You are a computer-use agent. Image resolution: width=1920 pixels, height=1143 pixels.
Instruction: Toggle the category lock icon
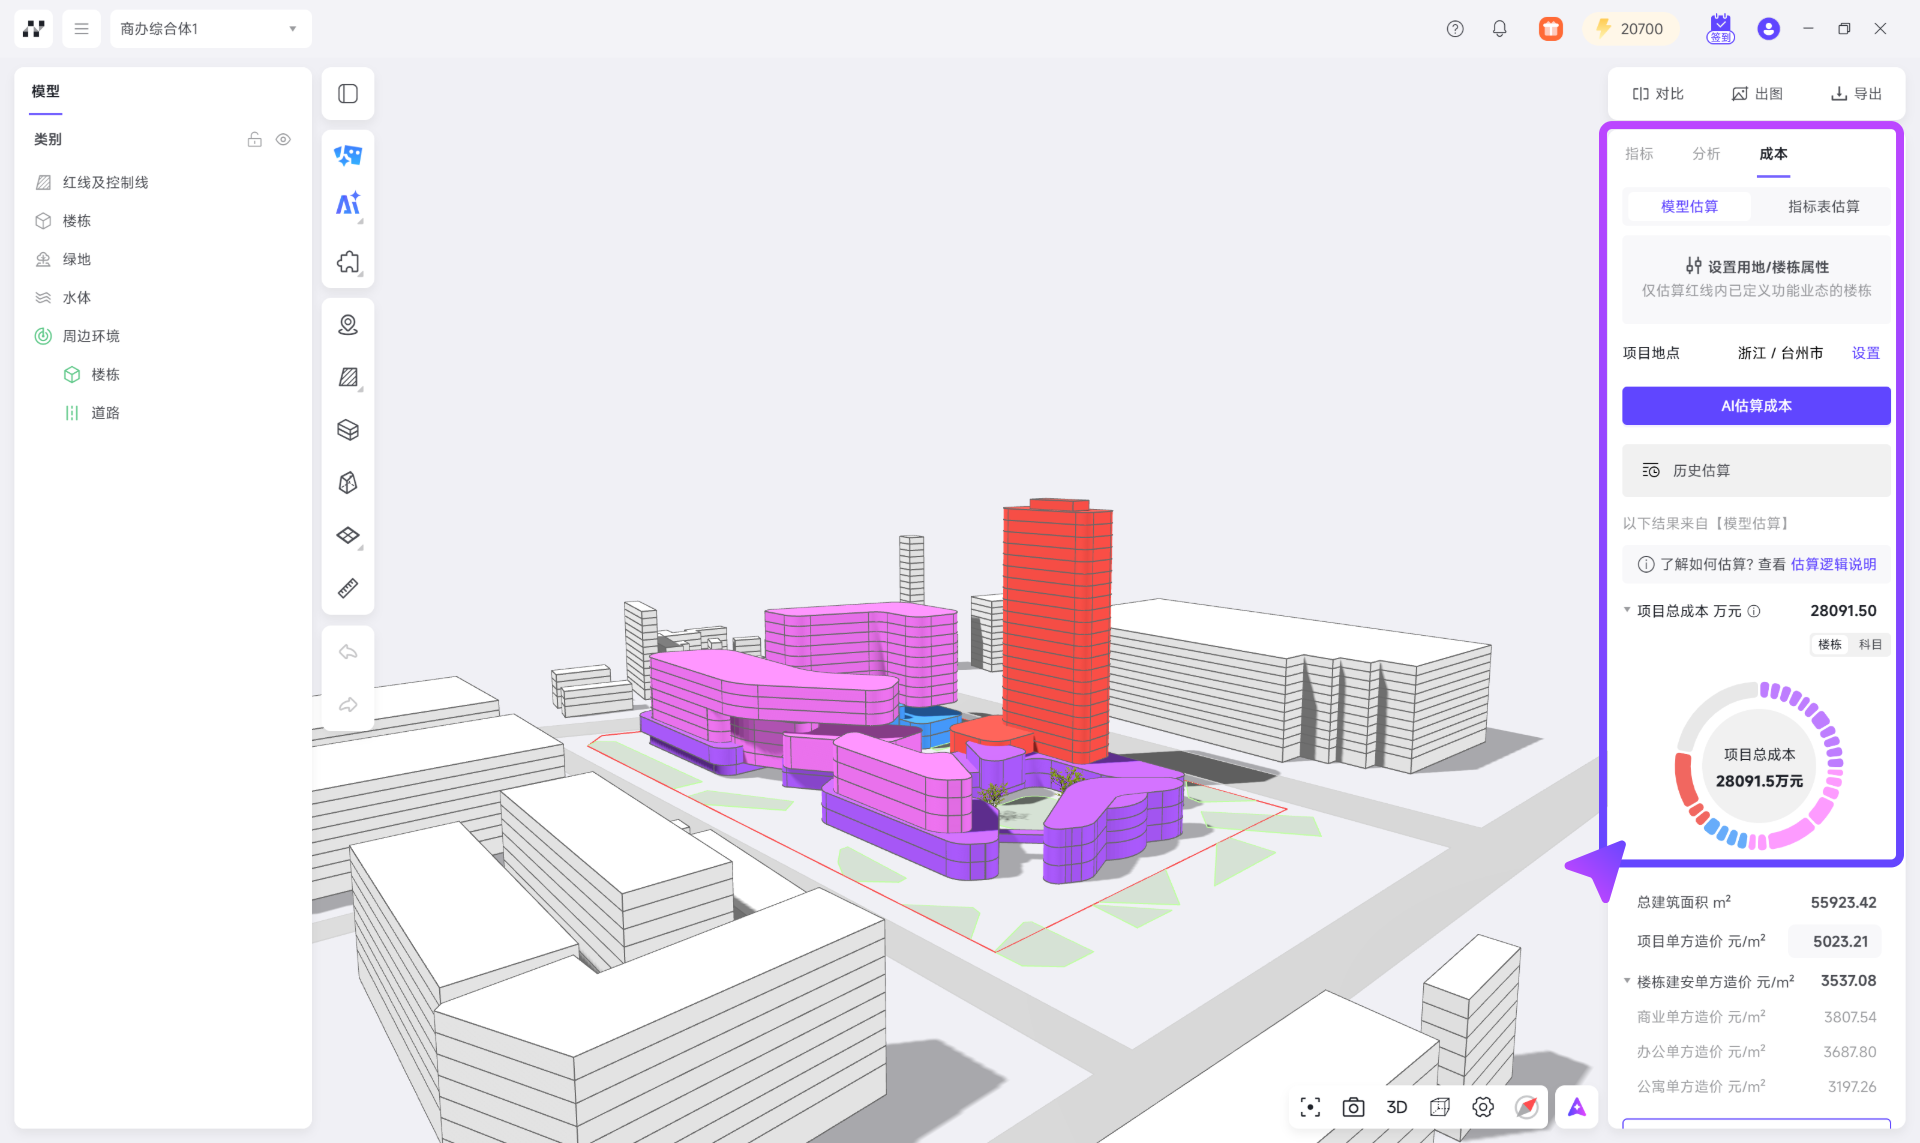click(x=255, y=140)
